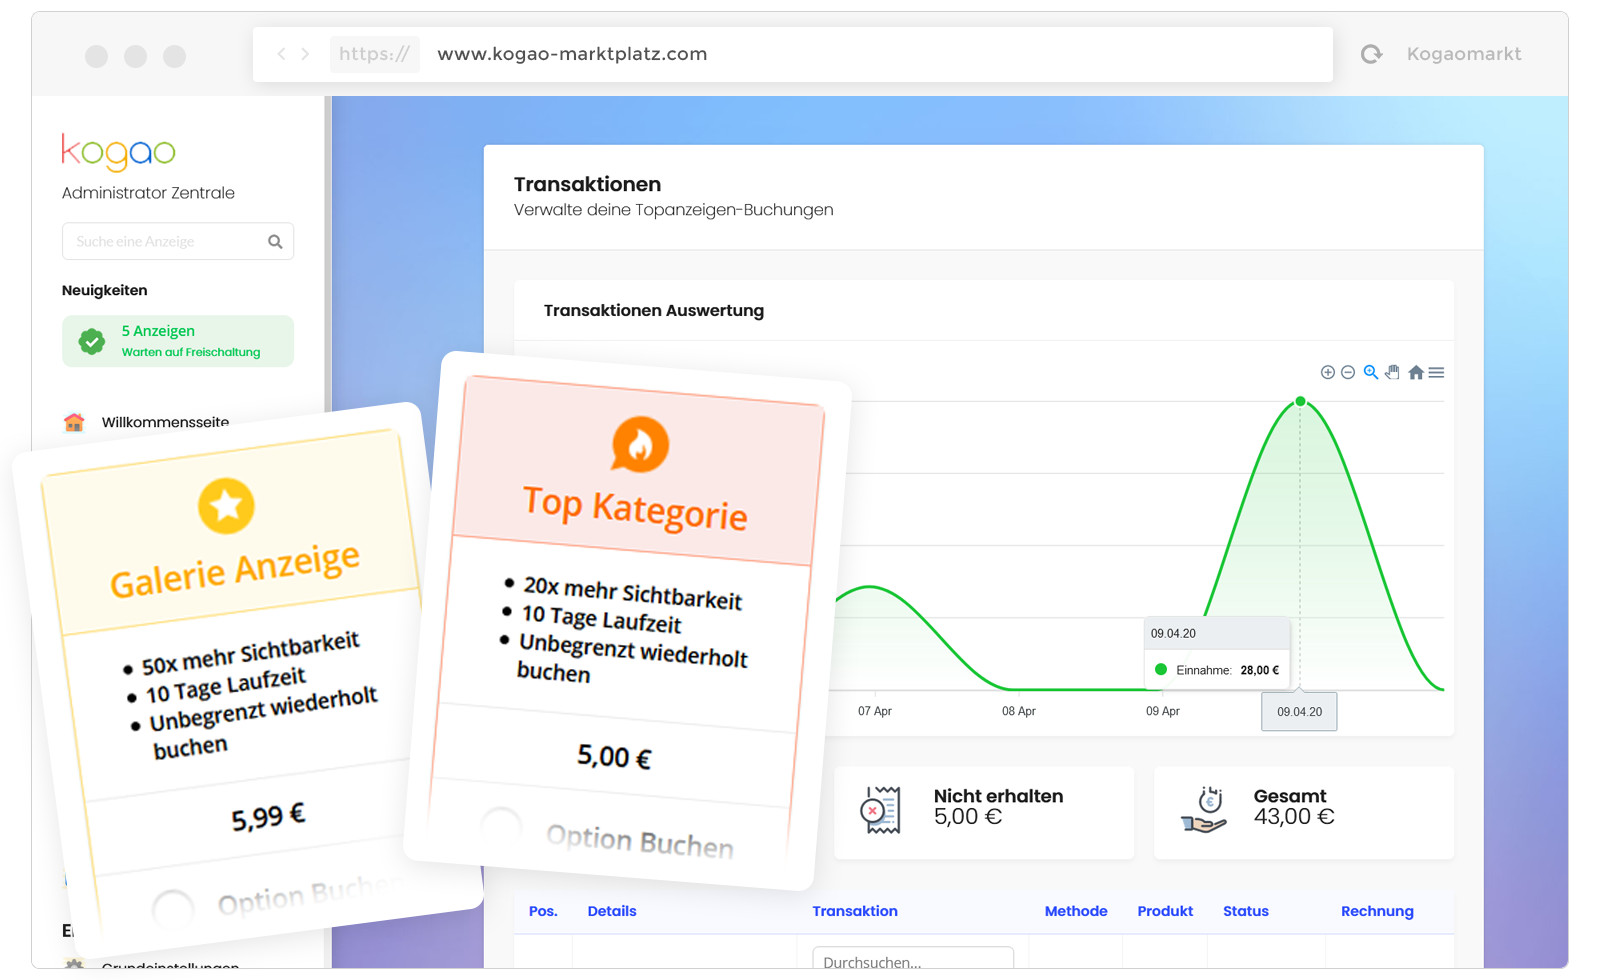The height and width of the screenshot is (980, 1600).
Task: Click the 5,99 € price on Galerie Anzeige
Action: pyautogui.click(x=268, y=816)
